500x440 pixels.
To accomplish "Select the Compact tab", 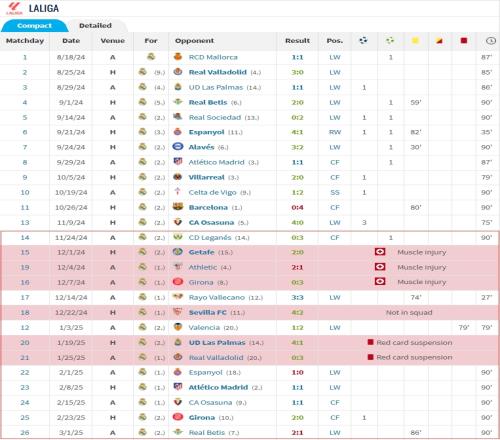I will [x=34, y=26].
